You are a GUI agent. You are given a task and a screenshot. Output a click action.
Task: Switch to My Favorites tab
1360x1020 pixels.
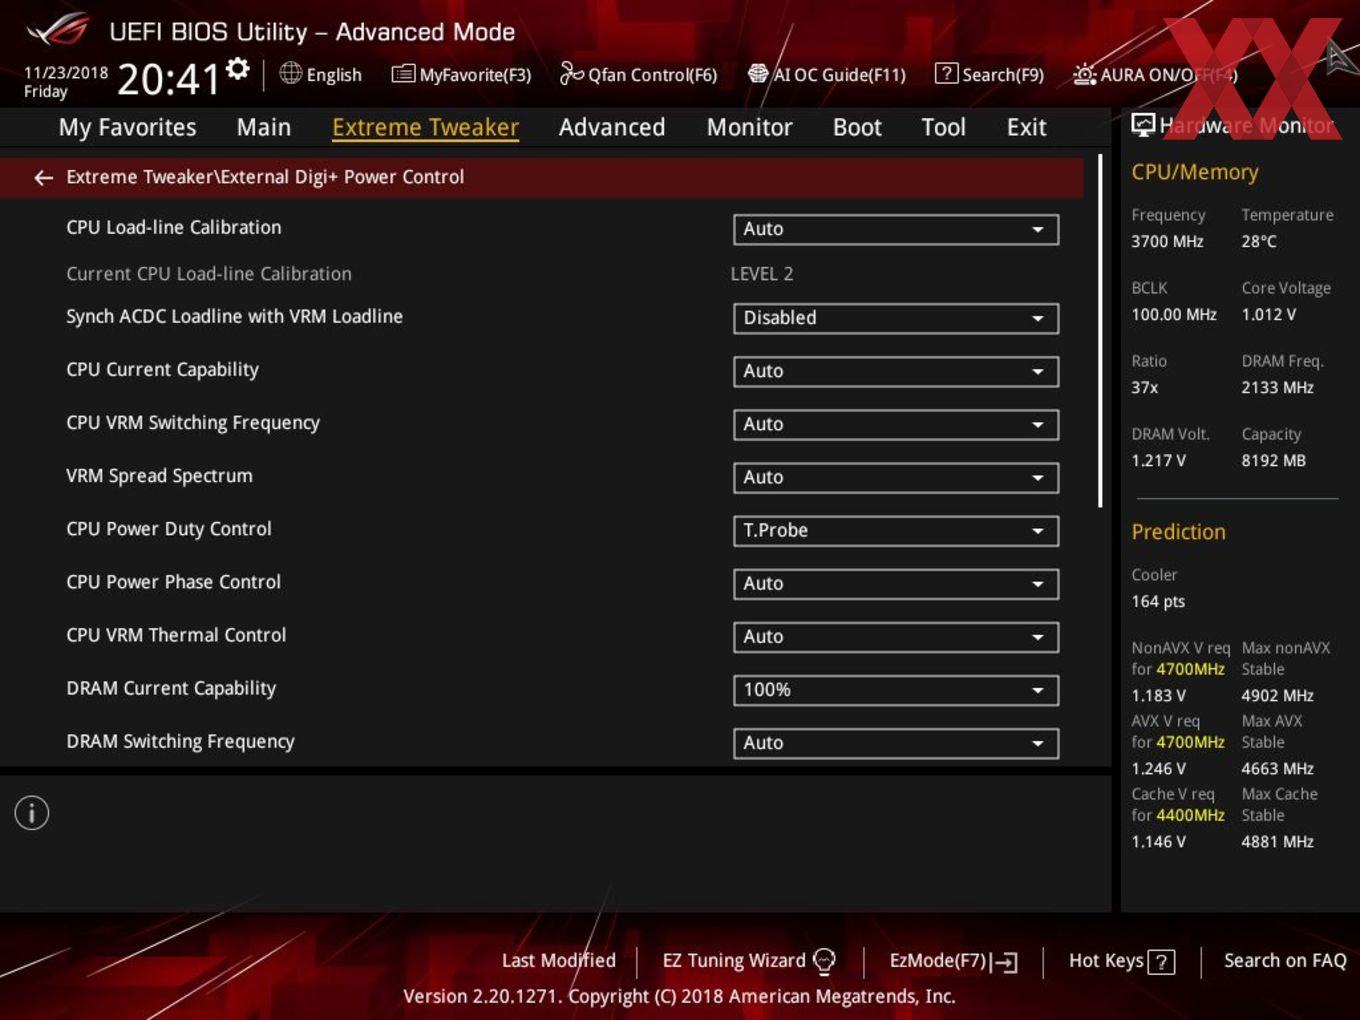point(127,127)
